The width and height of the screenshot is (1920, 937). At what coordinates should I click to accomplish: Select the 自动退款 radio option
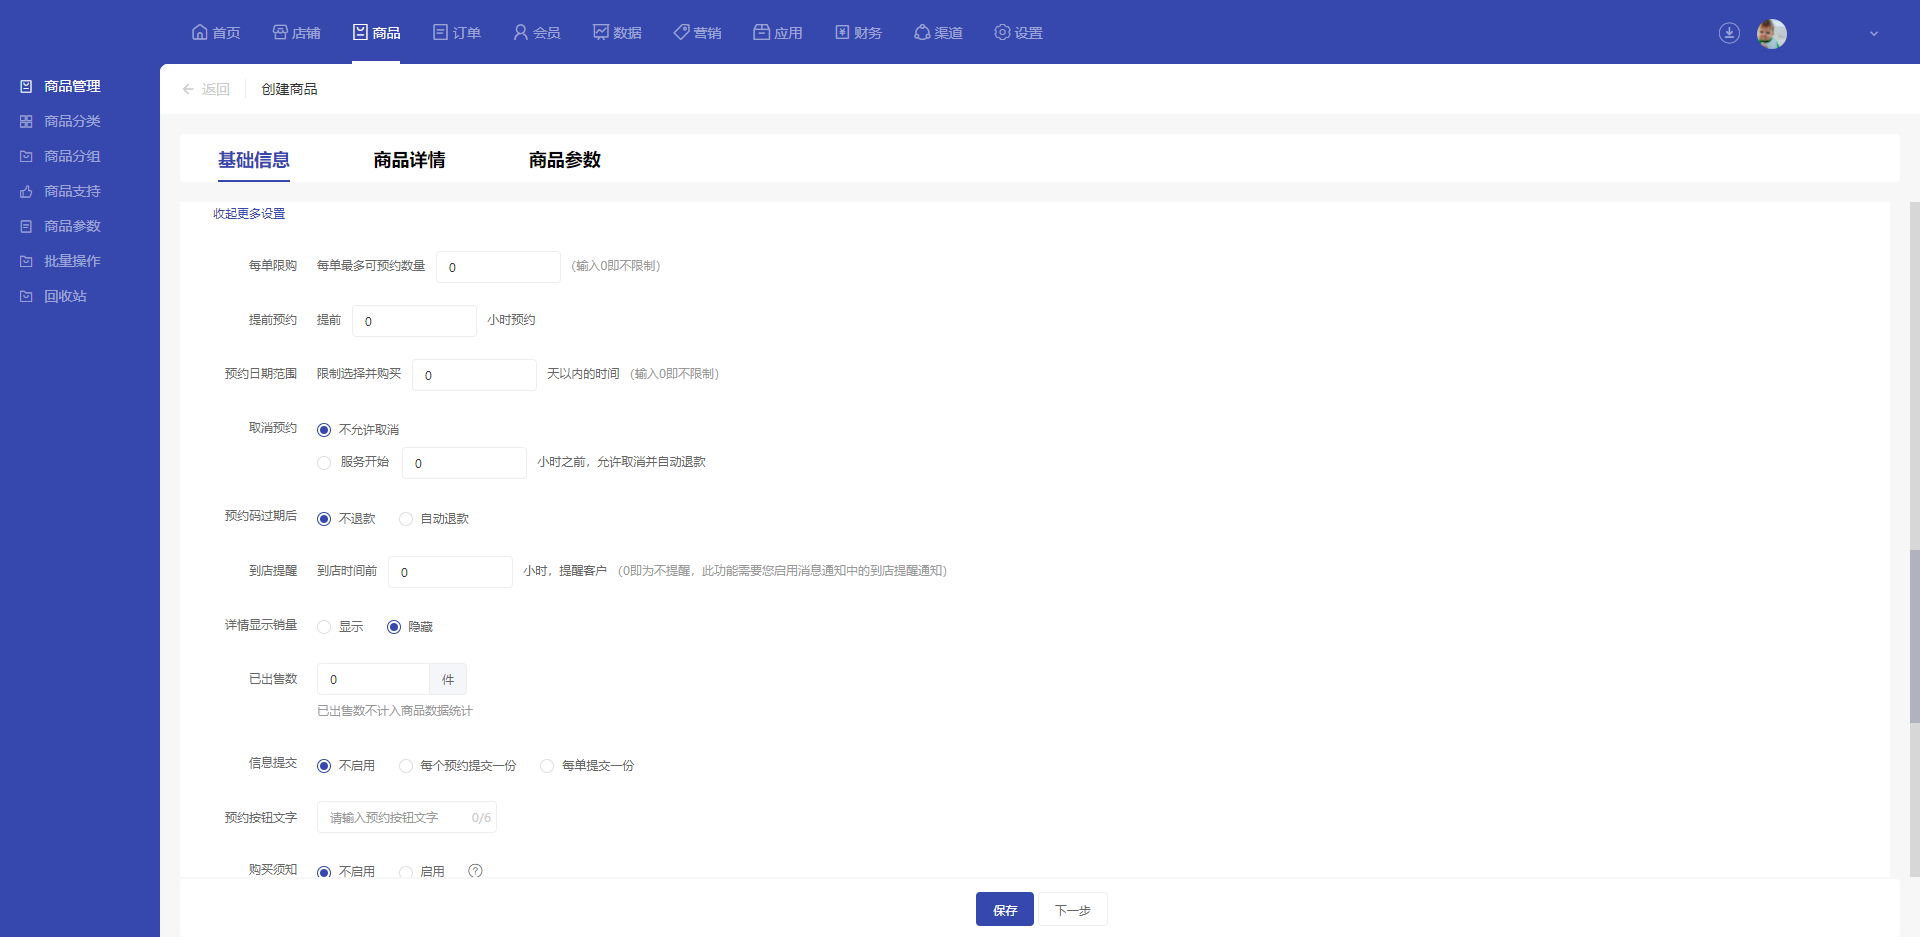pos(406,519)
